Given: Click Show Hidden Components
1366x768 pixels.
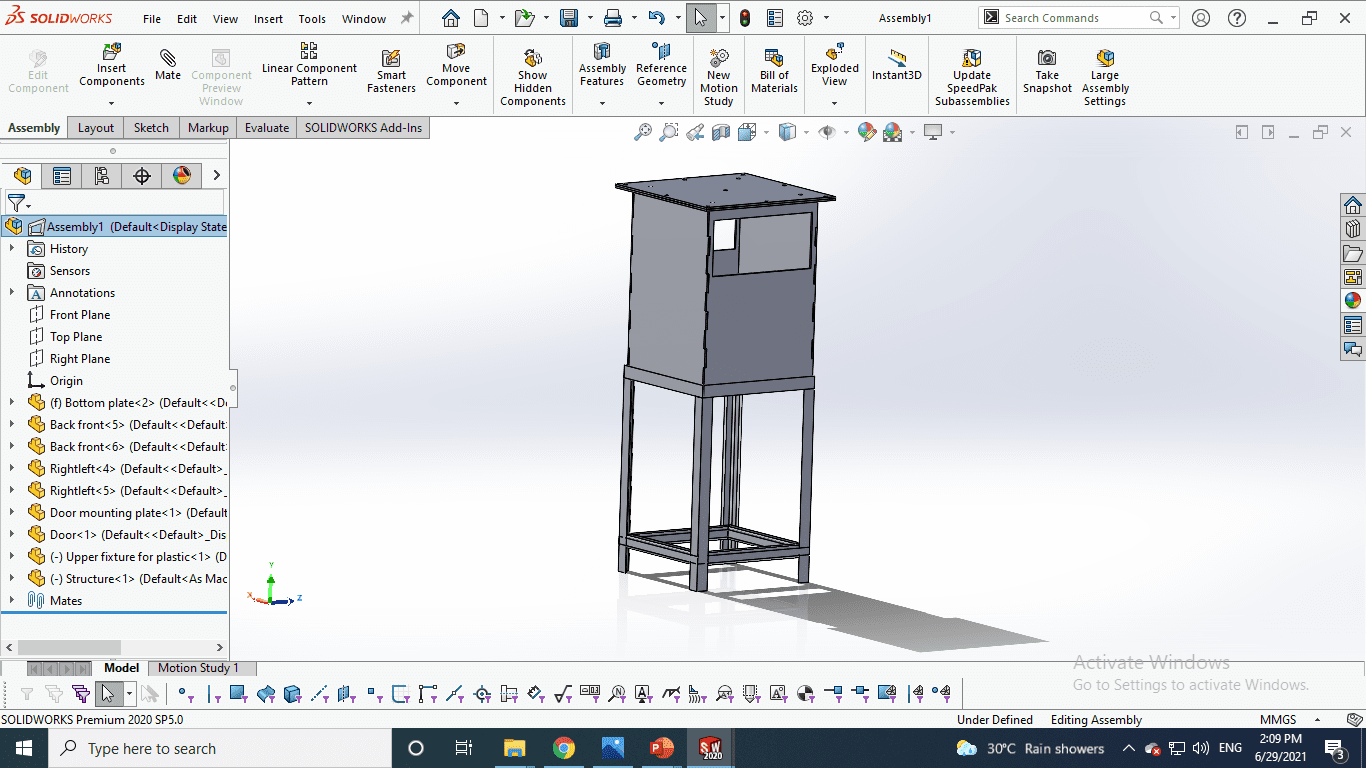Looking at the screenshot, I should [x=533, y=78].
